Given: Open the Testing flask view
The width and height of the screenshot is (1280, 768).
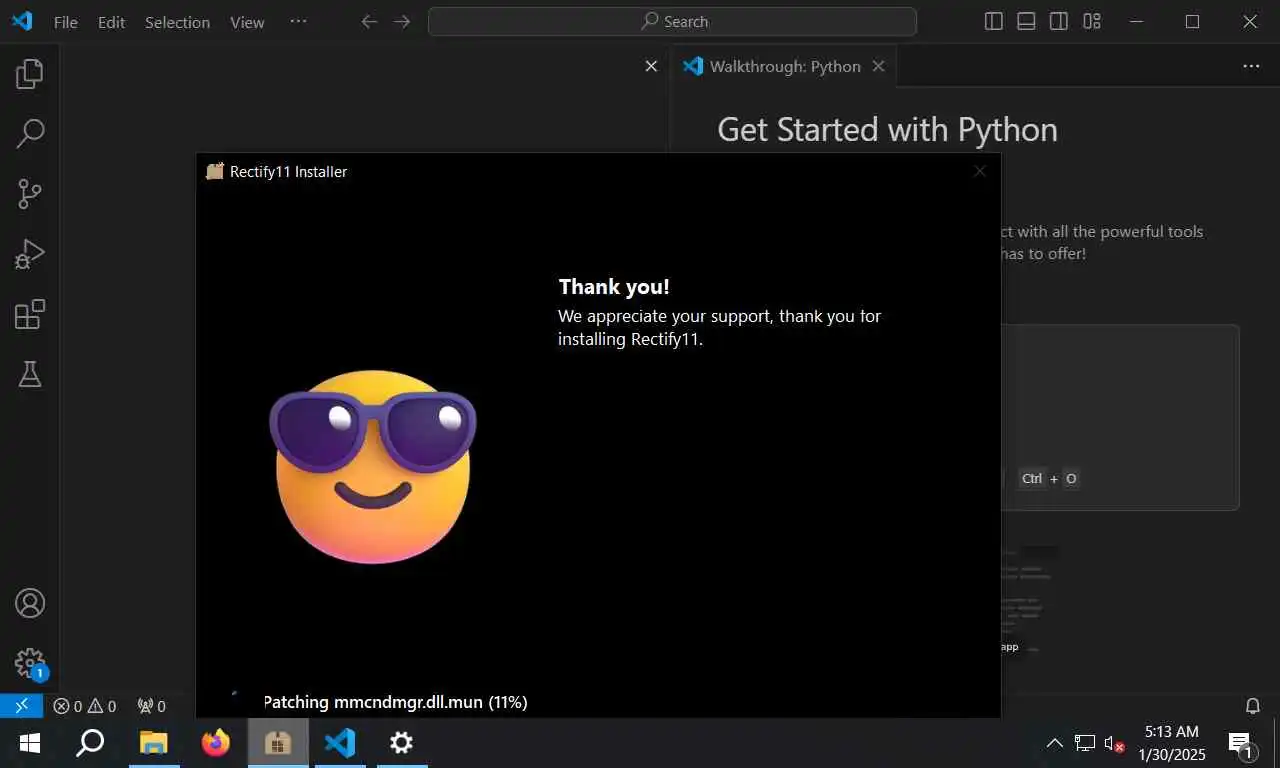Looking at the screenshot, I should [x=30, y=374].
